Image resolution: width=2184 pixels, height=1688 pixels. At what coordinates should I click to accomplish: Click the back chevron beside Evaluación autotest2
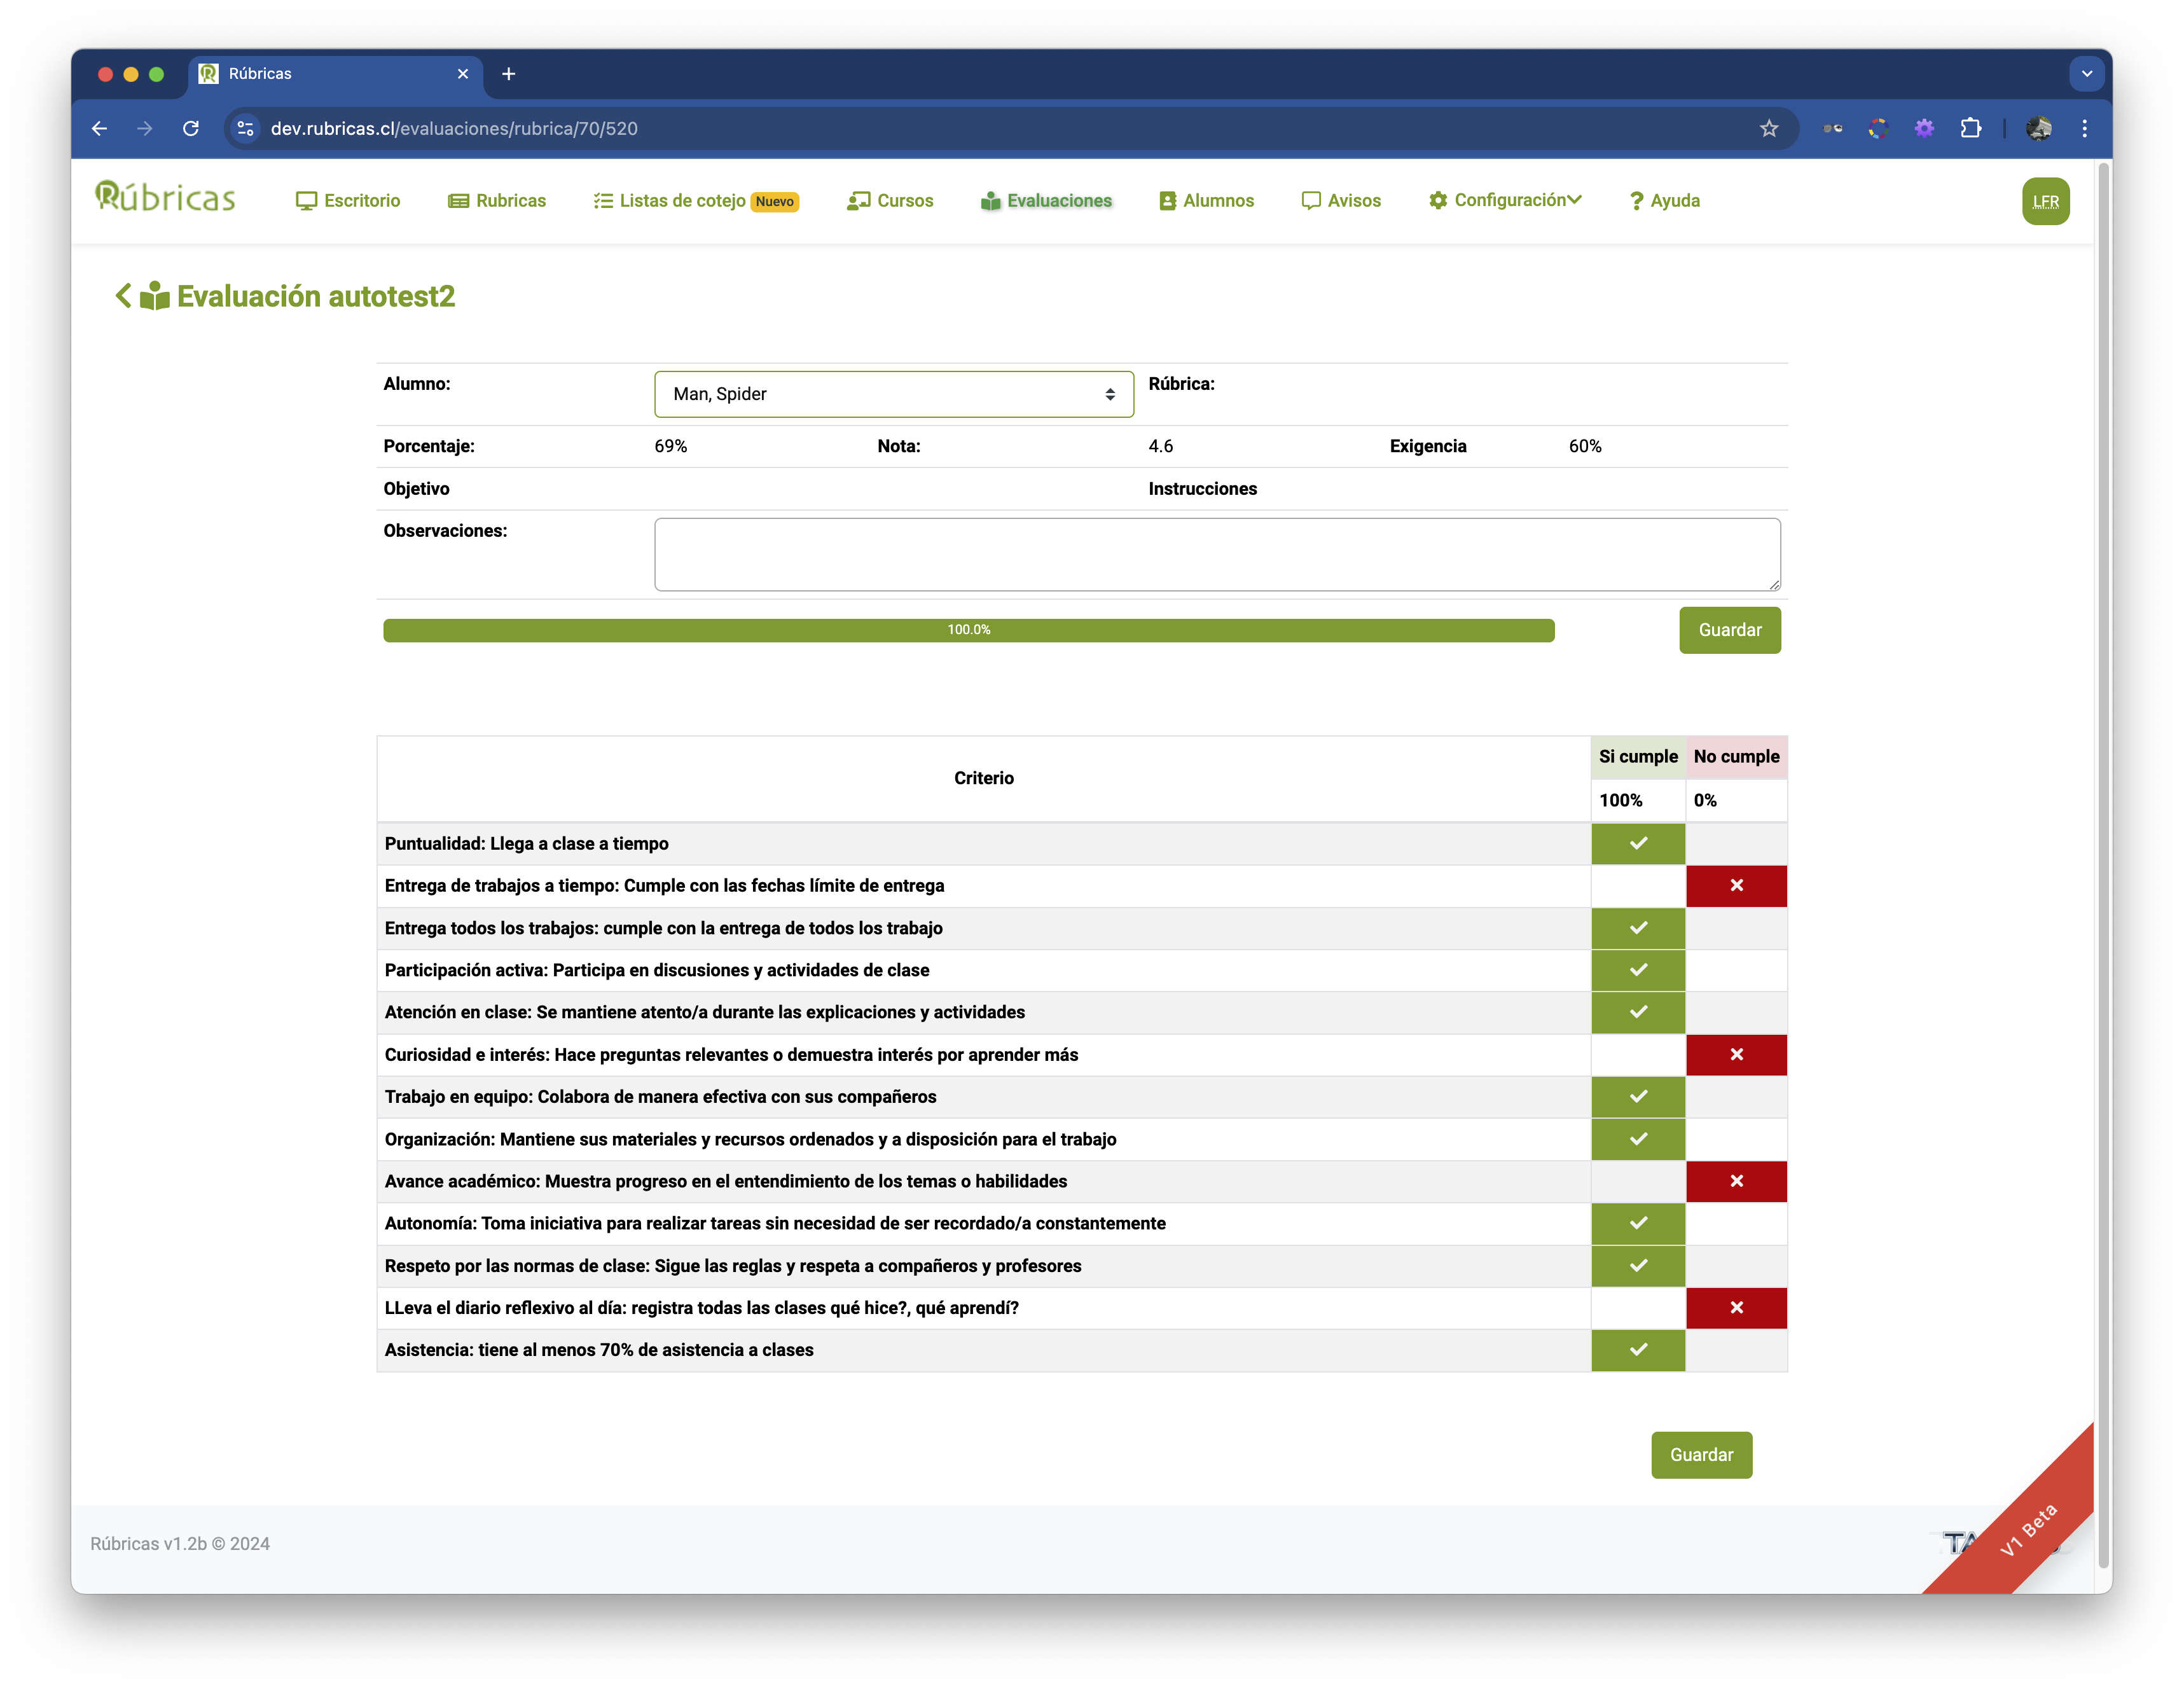pos(123,296)
